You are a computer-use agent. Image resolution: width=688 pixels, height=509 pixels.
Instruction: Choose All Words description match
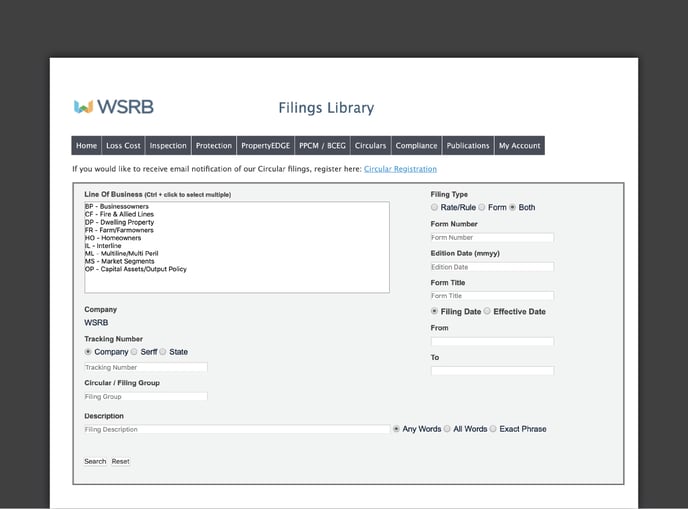pyautogui.click(x=447, y=429)
